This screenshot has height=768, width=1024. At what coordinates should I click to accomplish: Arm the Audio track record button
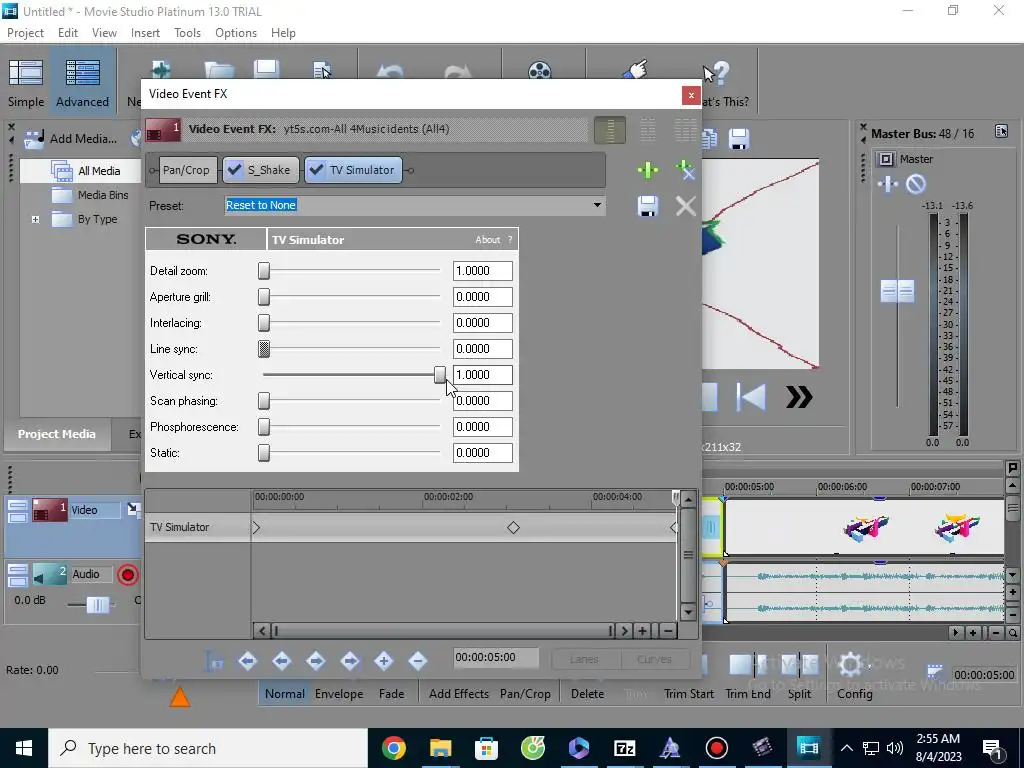[127, 575]
